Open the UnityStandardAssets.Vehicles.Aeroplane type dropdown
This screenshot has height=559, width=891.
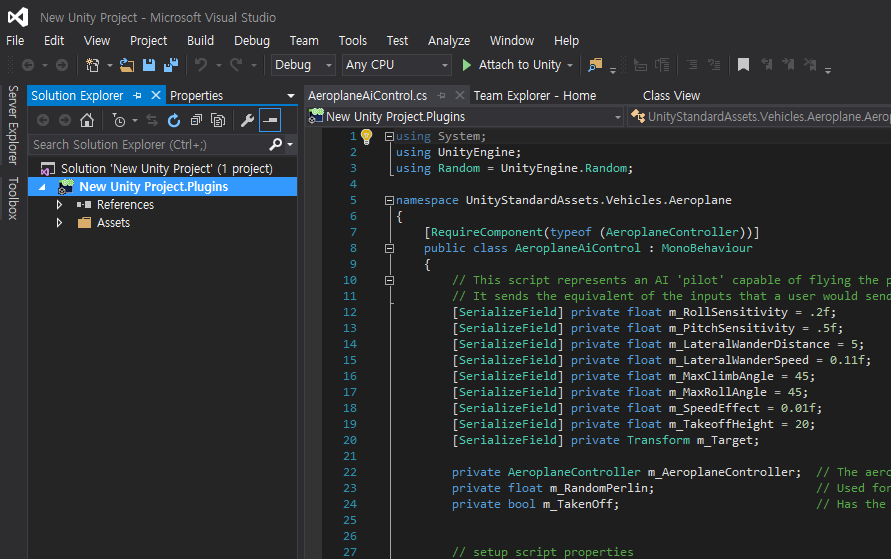[x=760, y=117]
